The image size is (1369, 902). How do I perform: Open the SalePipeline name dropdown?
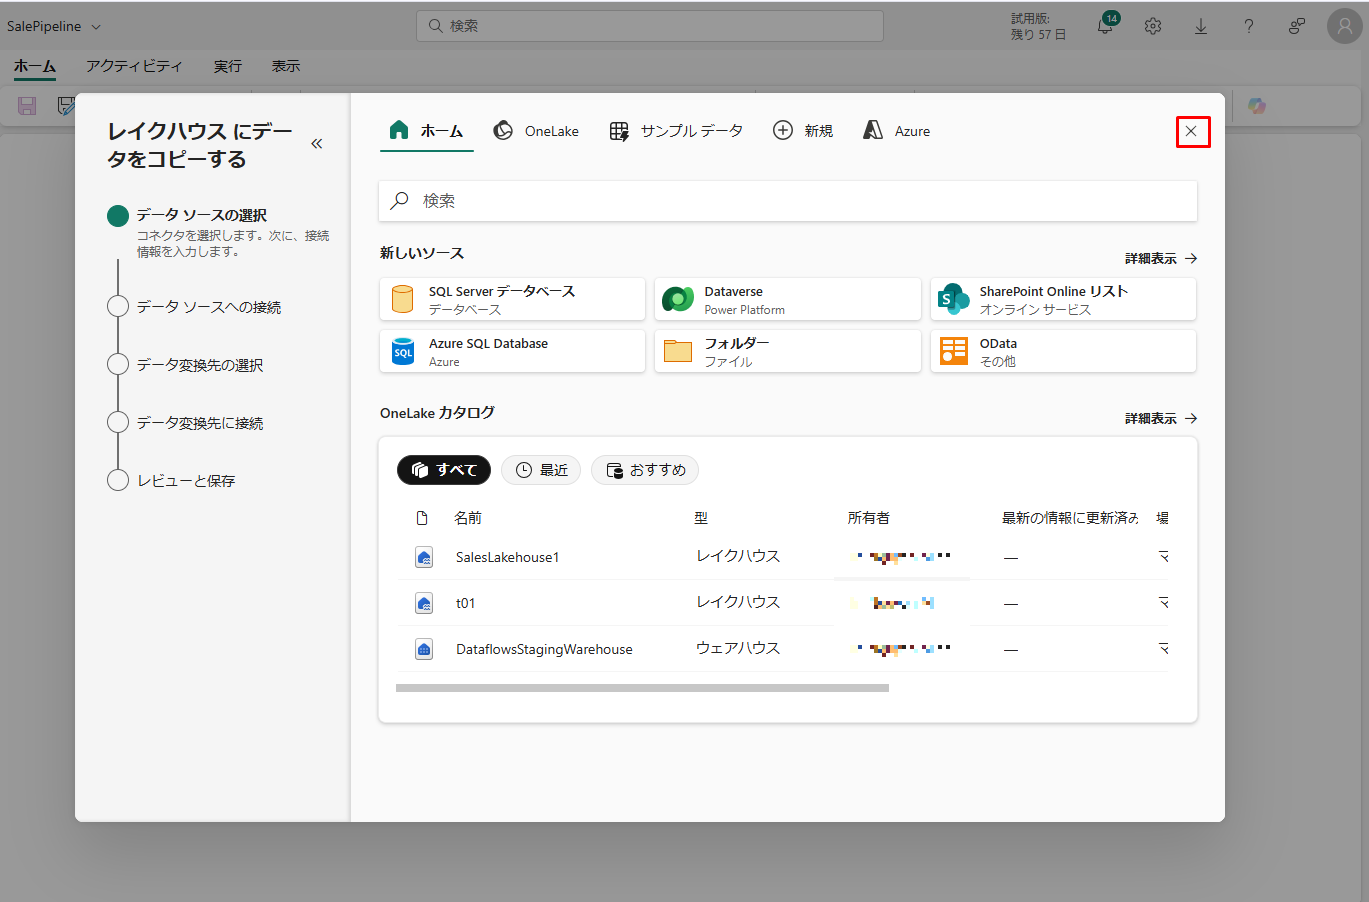pyautogui.click(x=54, y=27)
